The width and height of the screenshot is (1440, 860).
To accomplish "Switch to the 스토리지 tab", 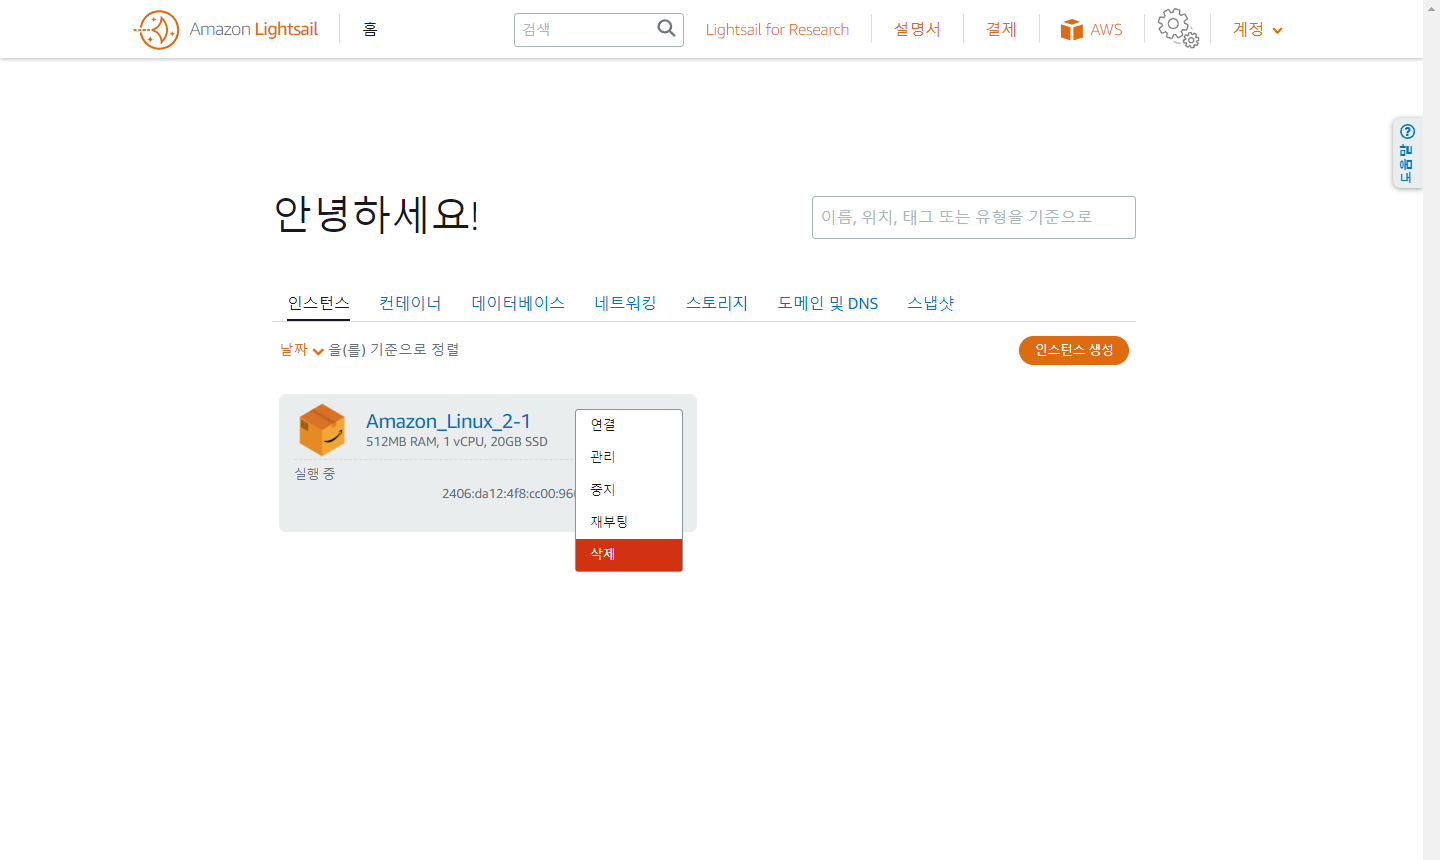I will pyautogui.click(x=717, y=303).
